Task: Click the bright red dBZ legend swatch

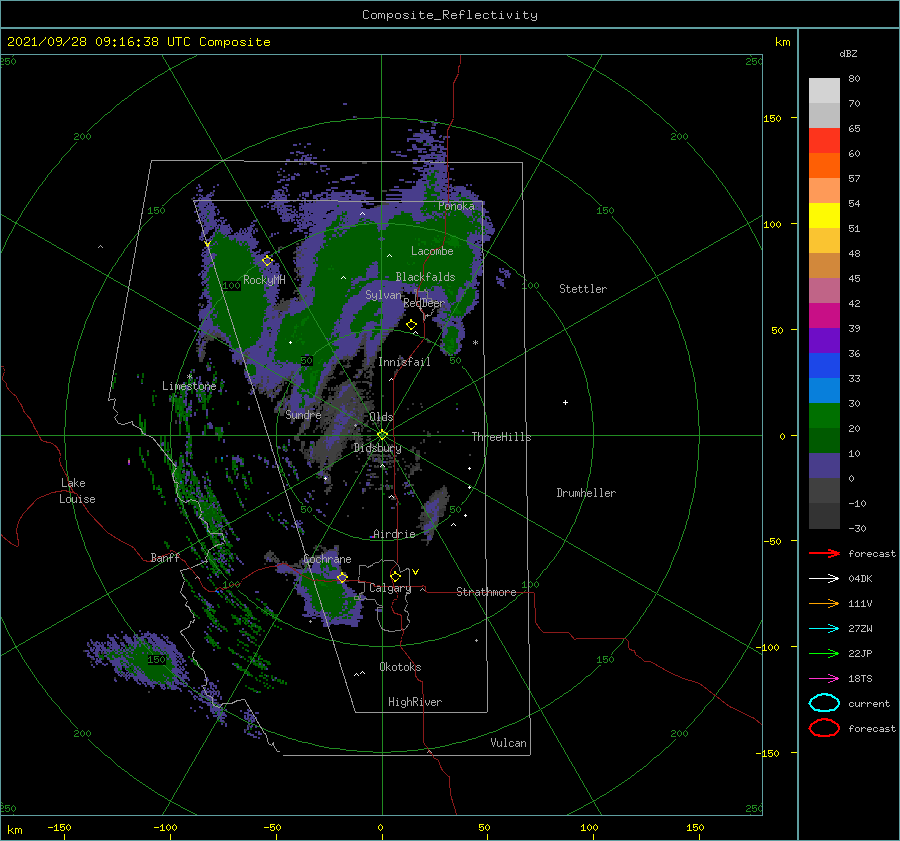Action: [824, 140]
